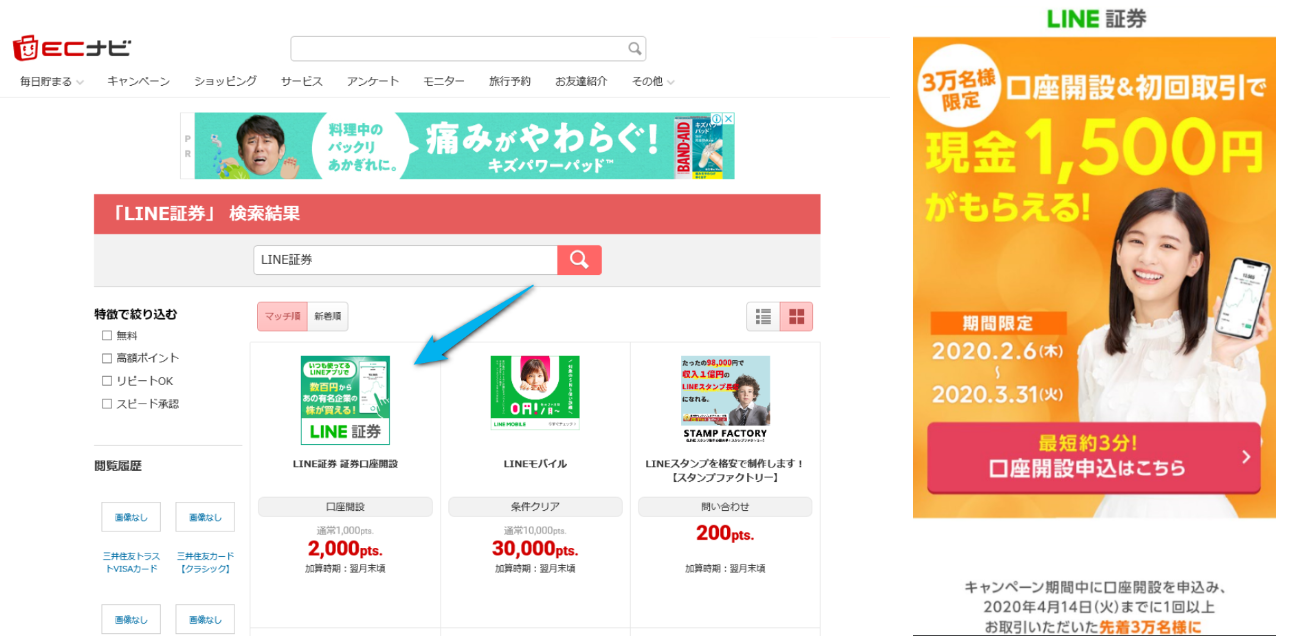Open the お友達紹介 menu item
The height and width of the screenshot is (641, 1289).
(581, 82)
